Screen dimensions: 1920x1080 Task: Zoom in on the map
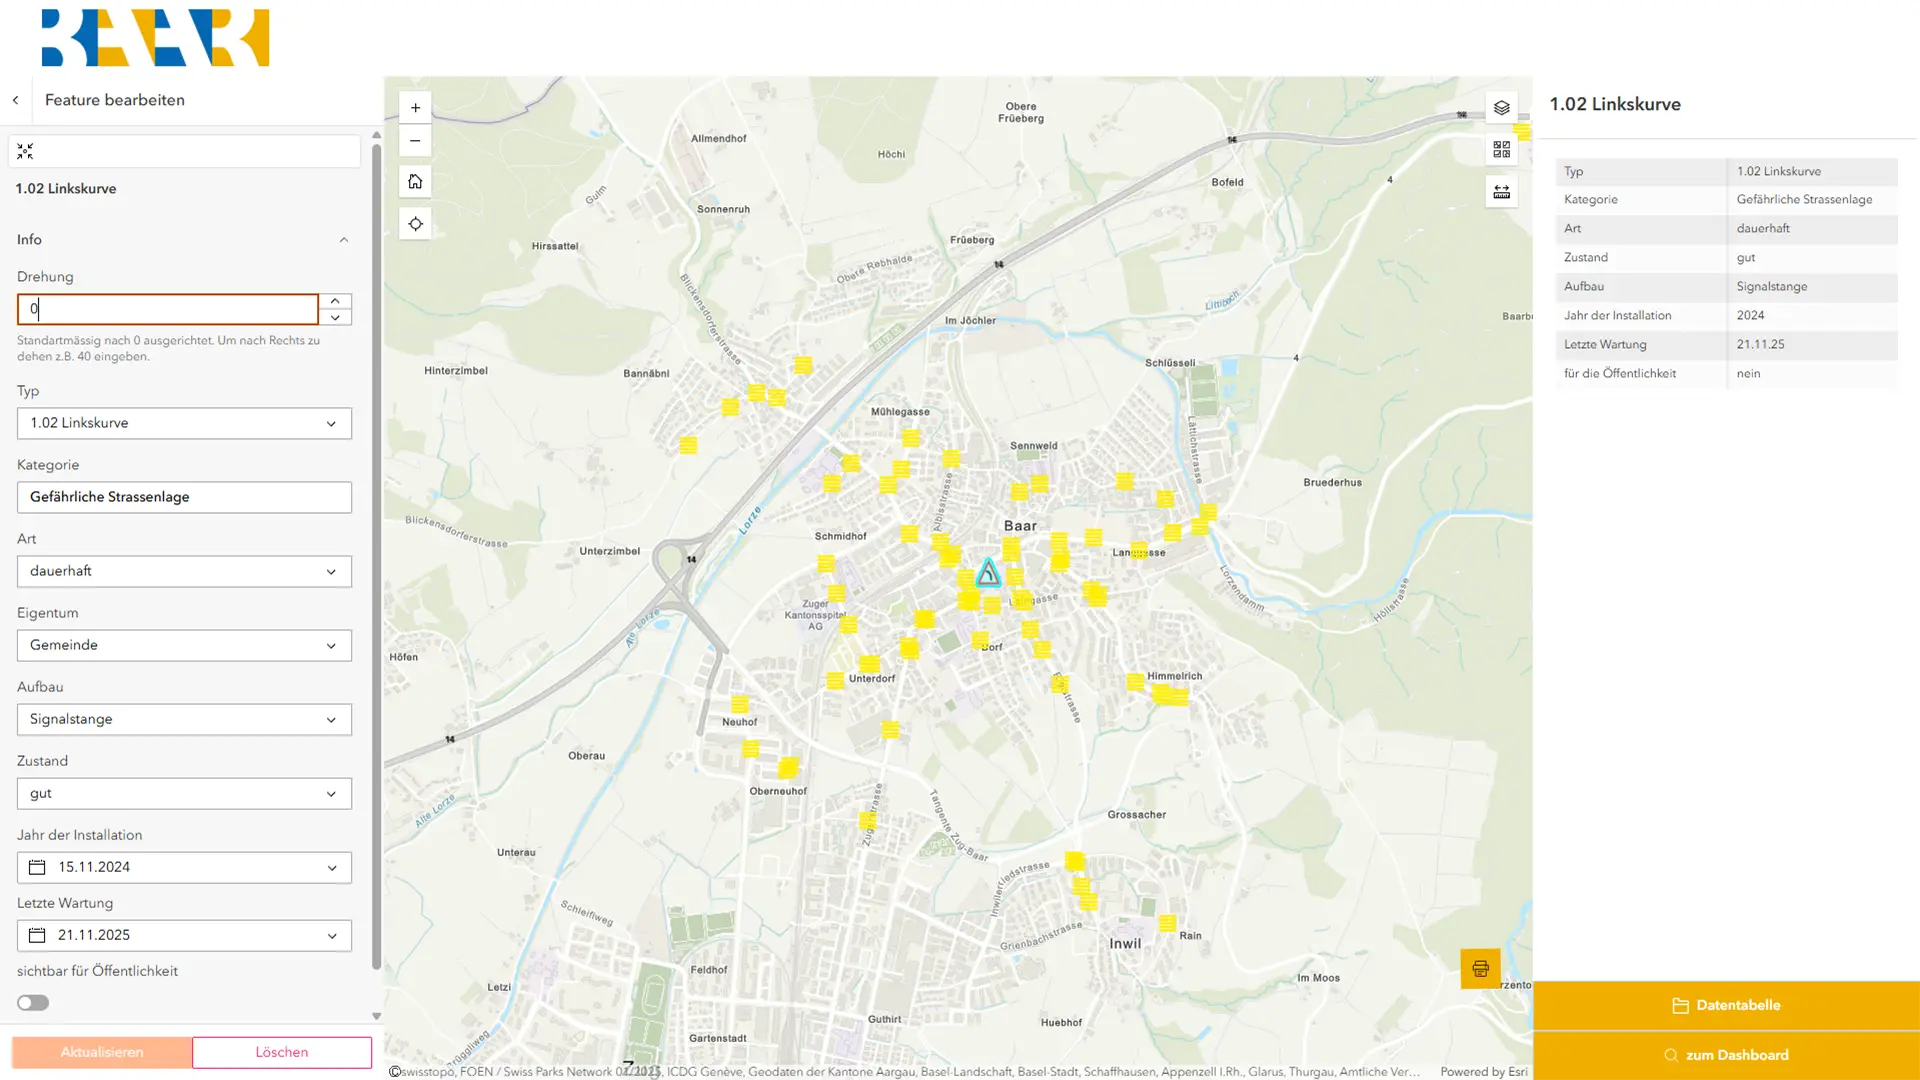(x=415, y=108)
